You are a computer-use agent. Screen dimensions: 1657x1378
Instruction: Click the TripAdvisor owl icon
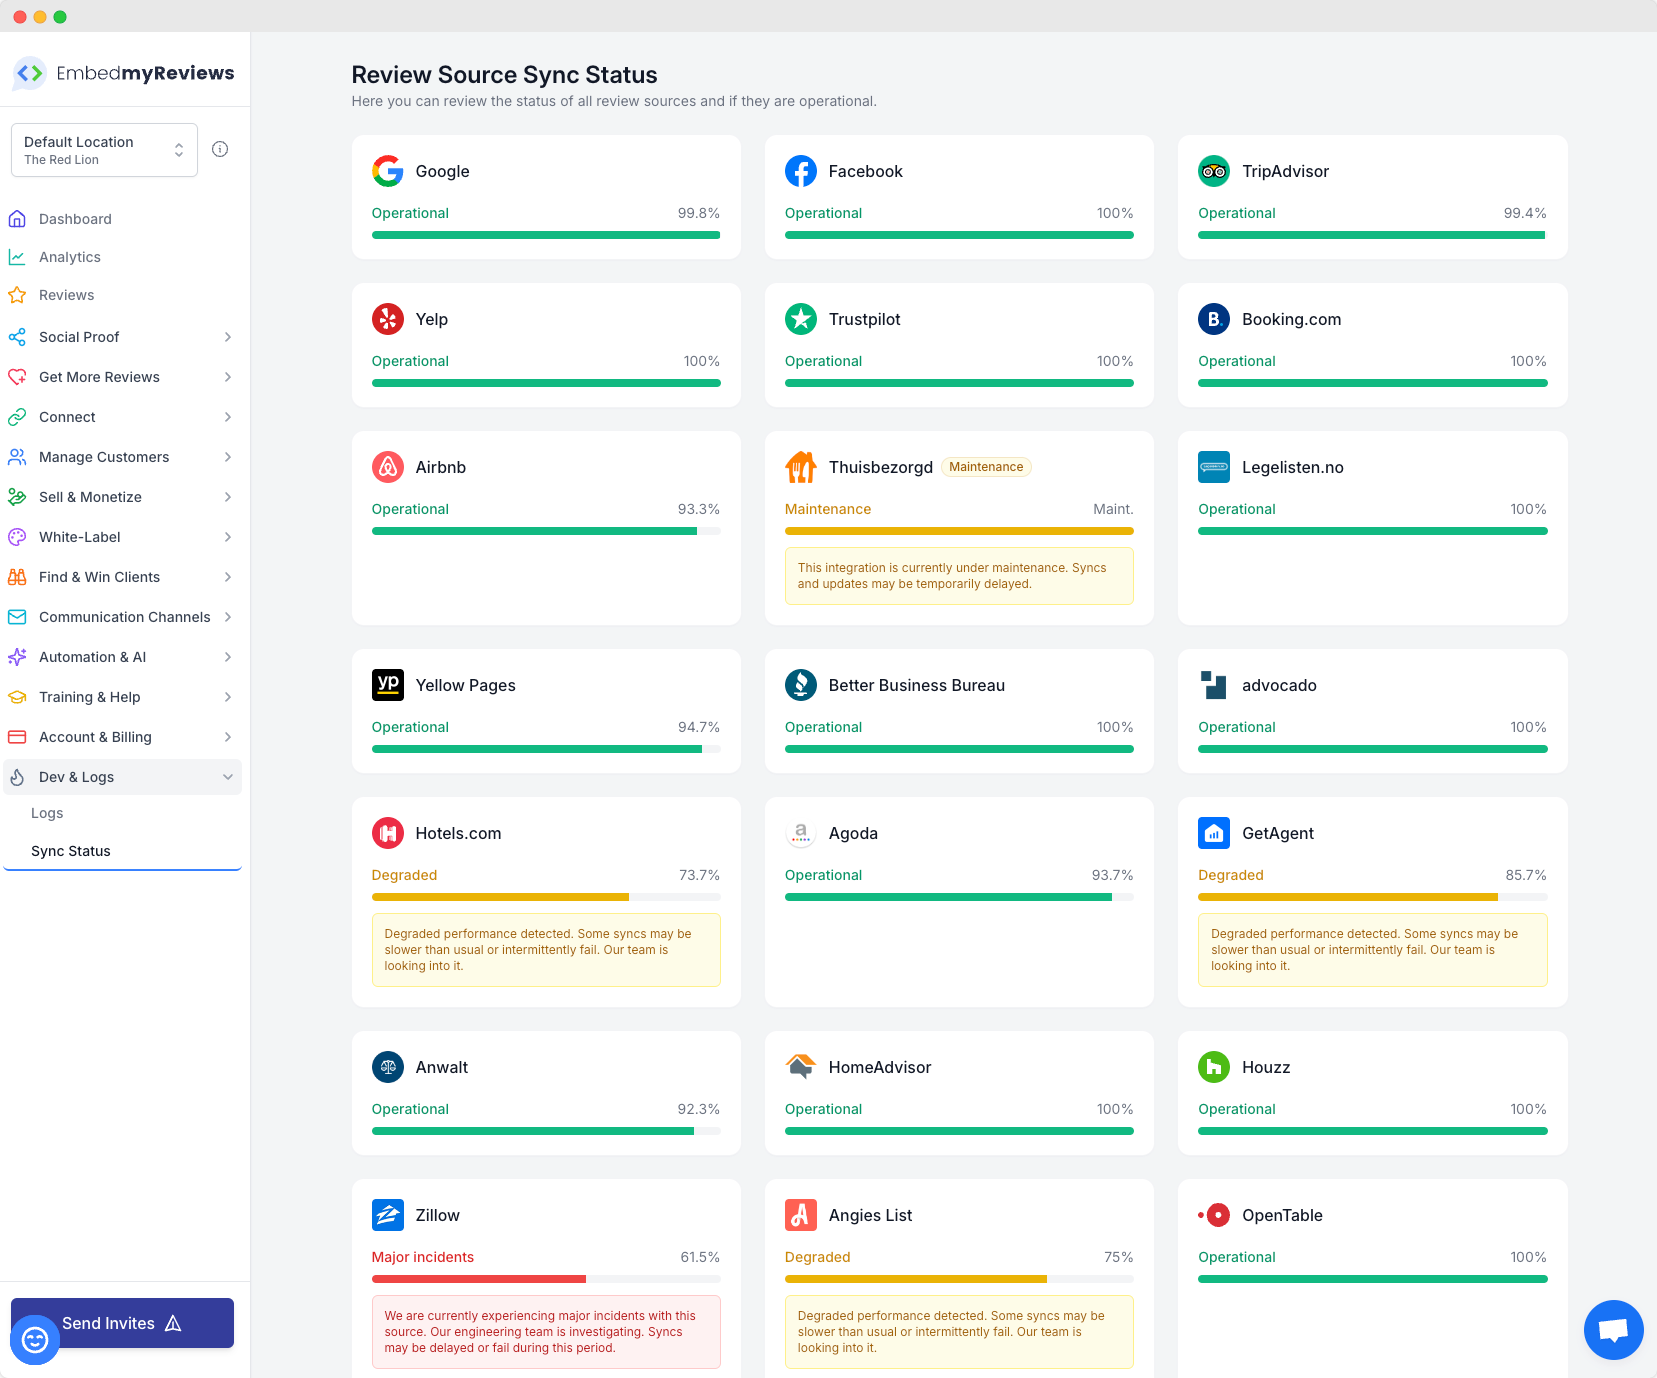[x=1214, y=171]
